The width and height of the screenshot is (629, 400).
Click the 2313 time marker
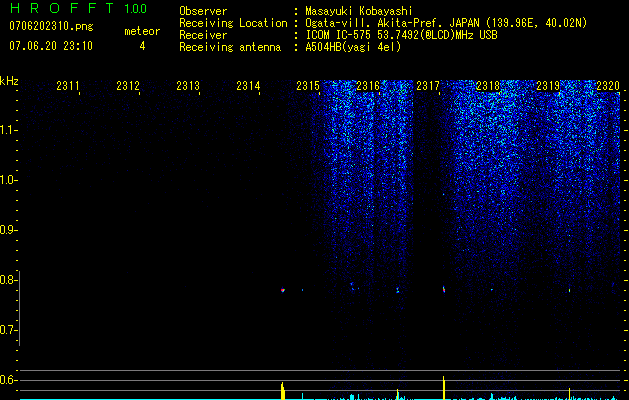click(x=188, y=86)
